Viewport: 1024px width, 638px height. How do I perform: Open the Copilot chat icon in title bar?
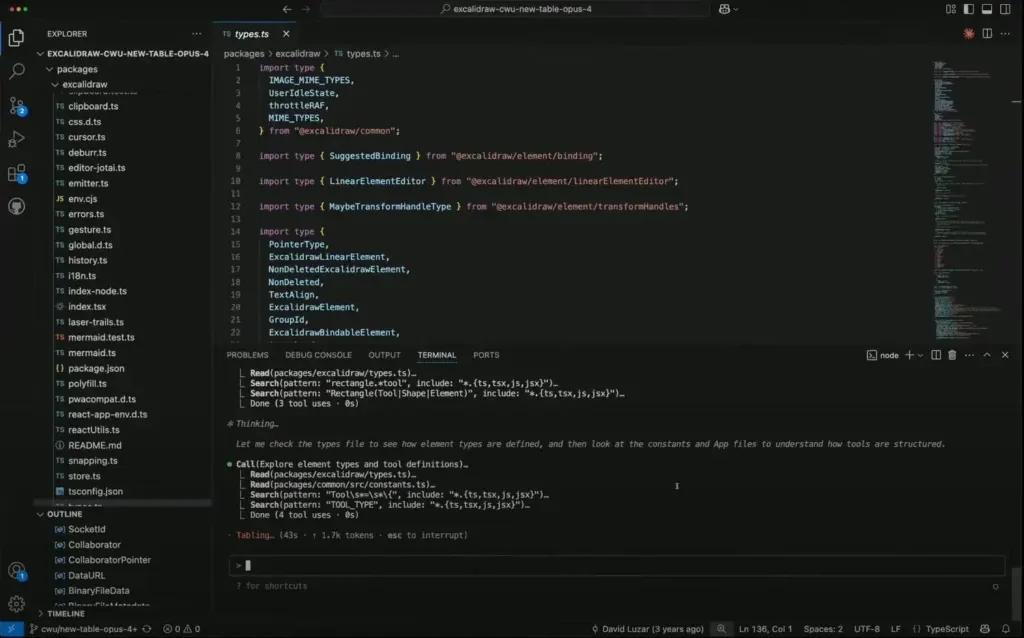(x=724, y=9)
